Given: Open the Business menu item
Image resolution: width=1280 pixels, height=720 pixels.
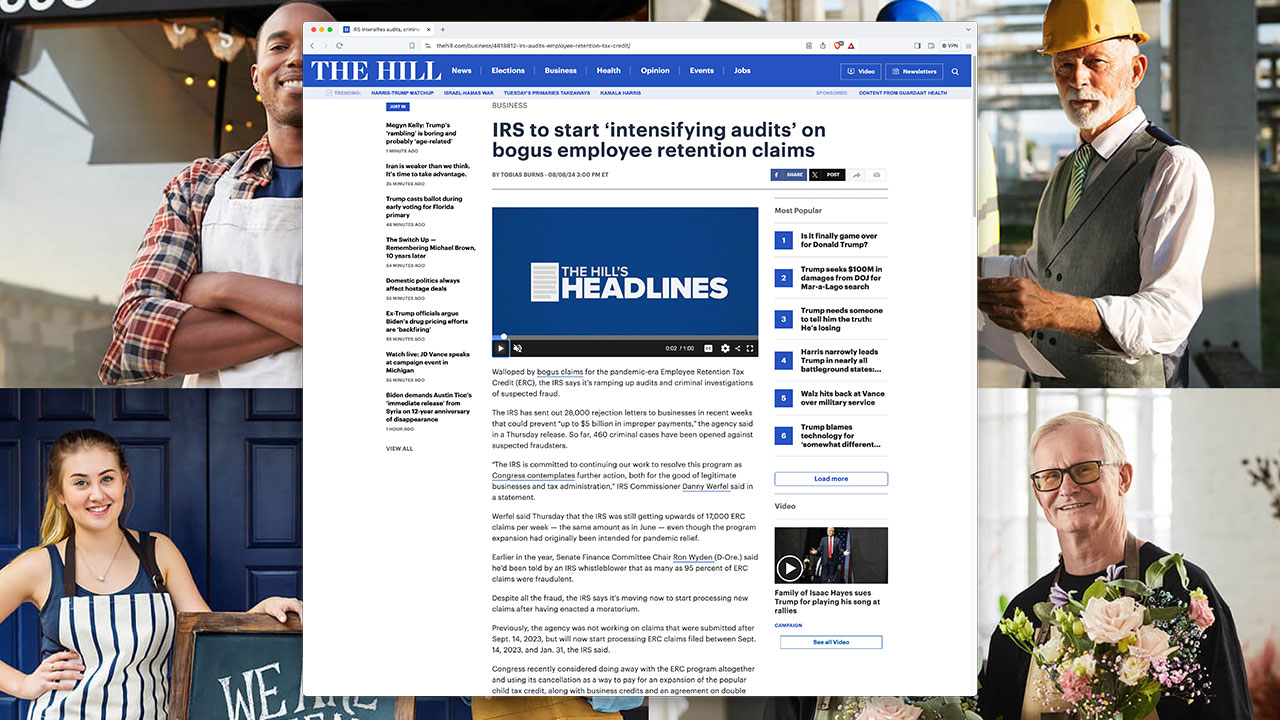Looking at the screenshot, I should [561, 71].
